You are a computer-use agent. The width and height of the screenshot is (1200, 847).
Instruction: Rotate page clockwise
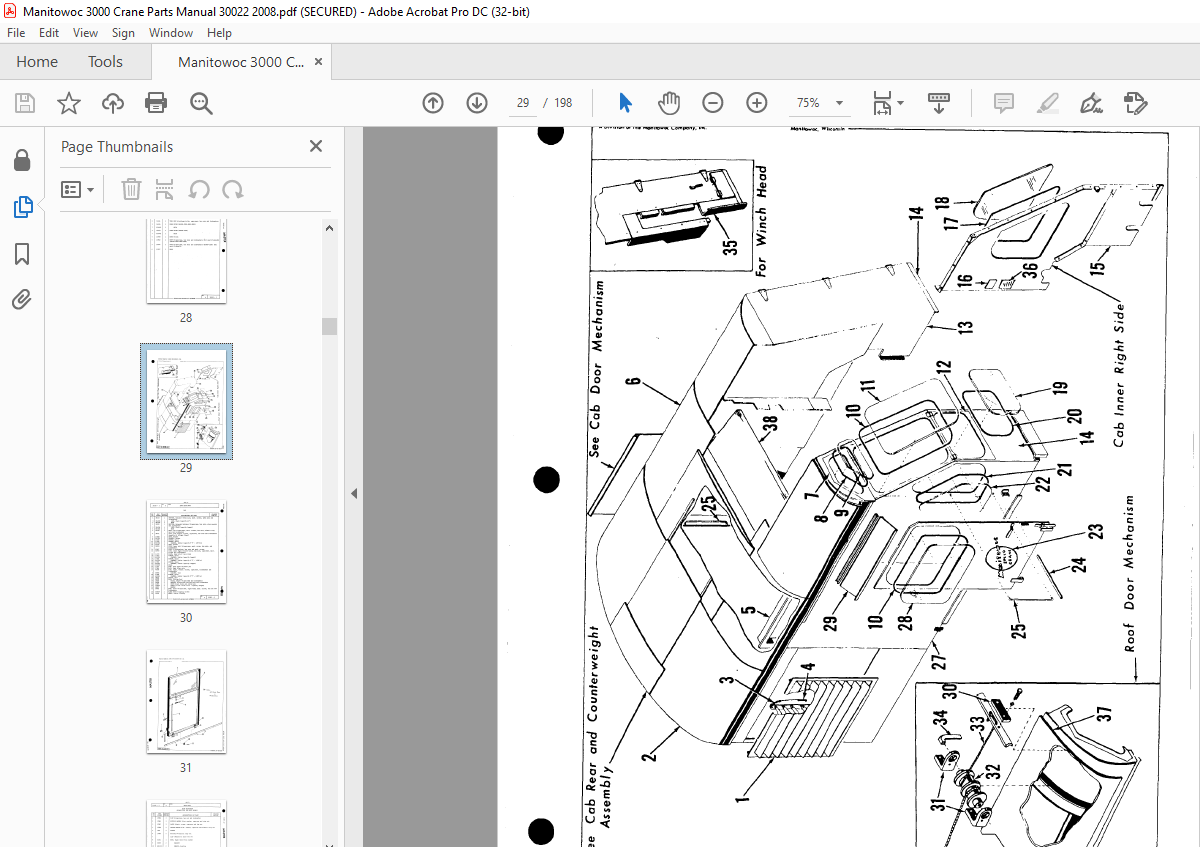pos(233,189)
